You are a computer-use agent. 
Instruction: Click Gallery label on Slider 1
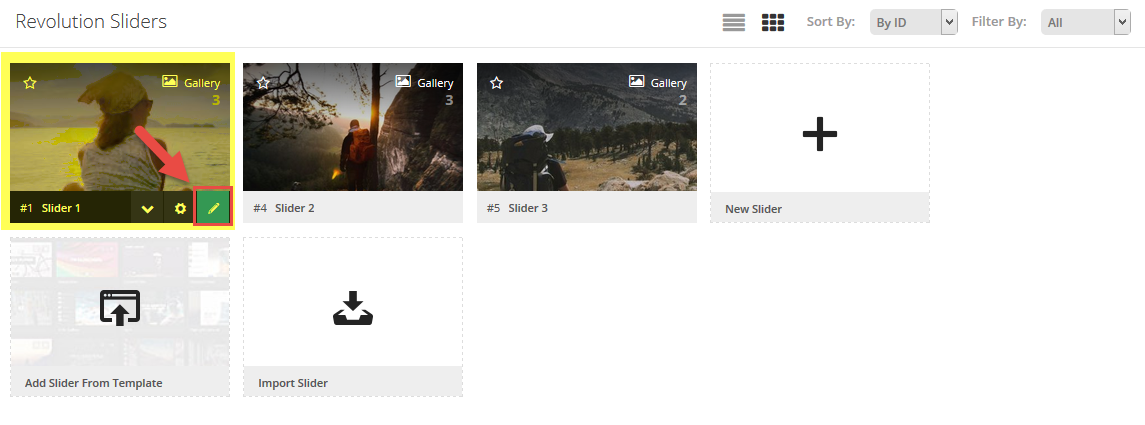[202, 83]
